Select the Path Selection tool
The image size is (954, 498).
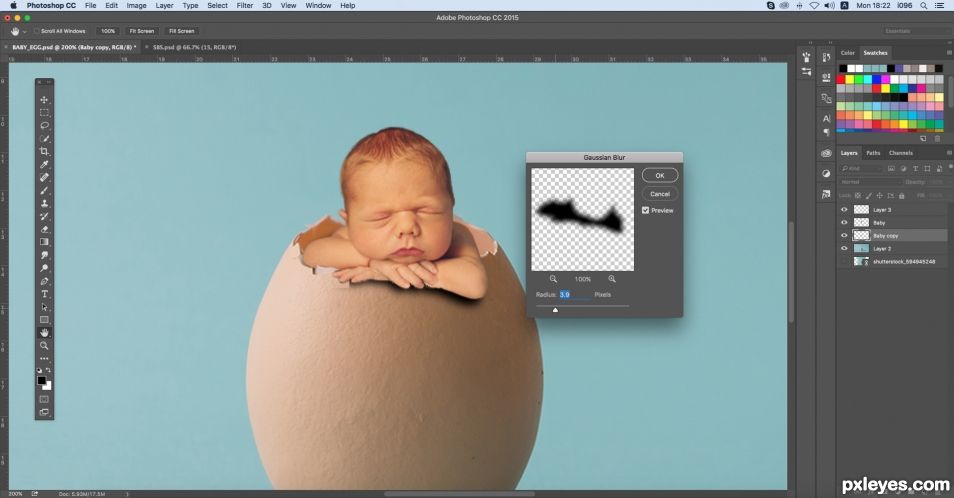pyautogui.click(x=44, y=306)
